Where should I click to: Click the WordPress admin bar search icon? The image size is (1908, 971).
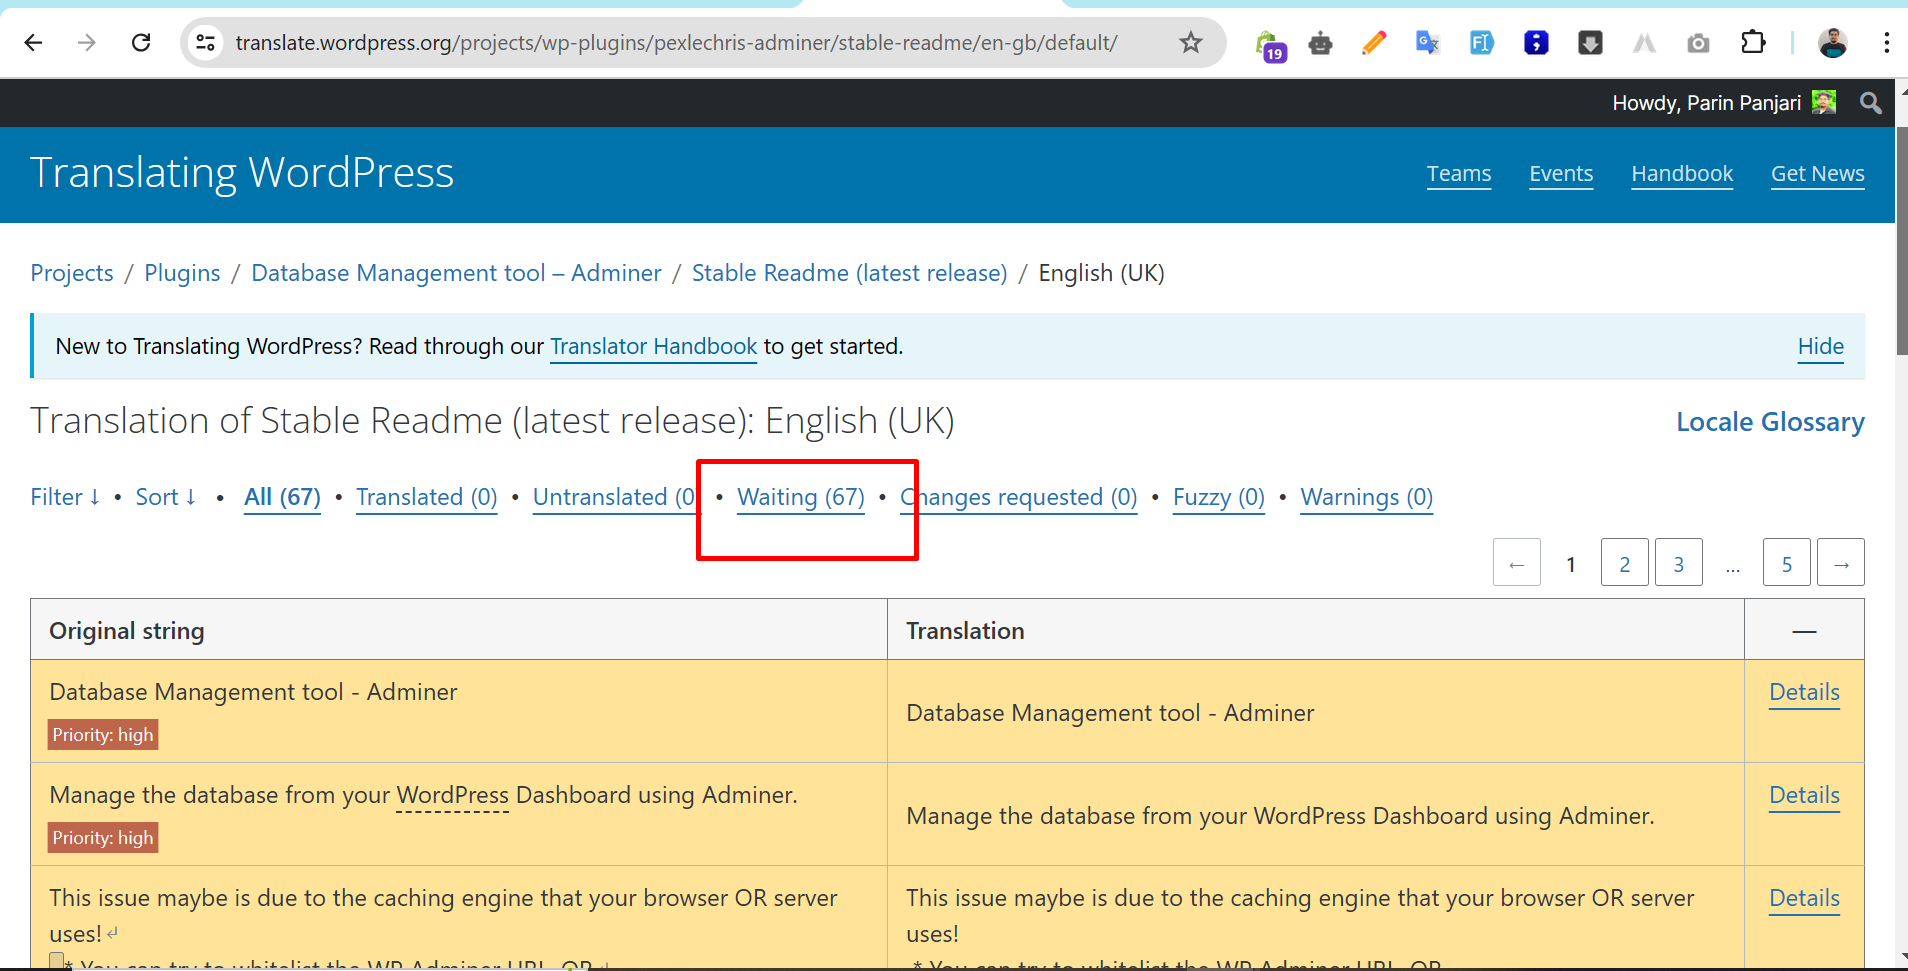pos(1870,103)
